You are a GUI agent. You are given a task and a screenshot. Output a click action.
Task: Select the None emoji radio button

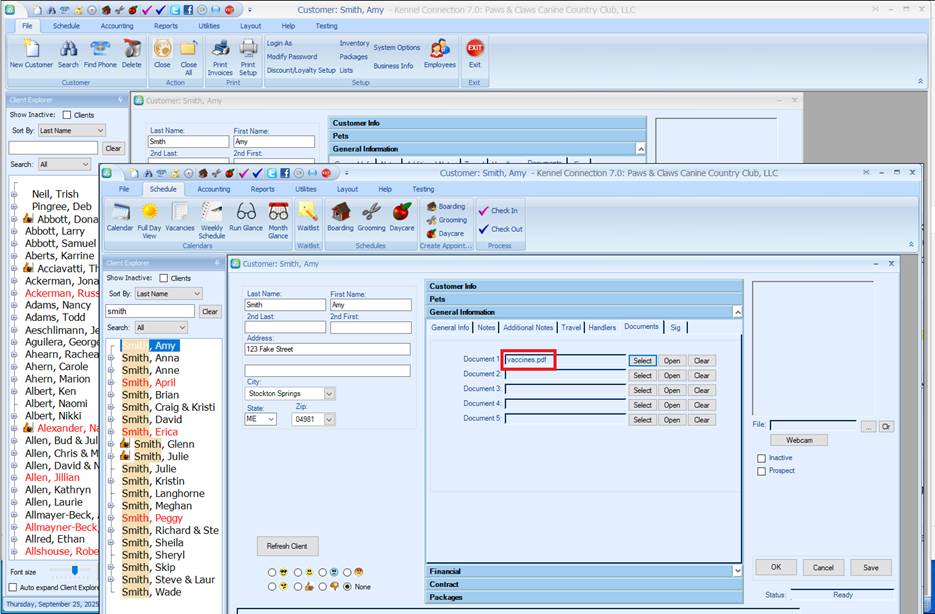pos(347,586)
